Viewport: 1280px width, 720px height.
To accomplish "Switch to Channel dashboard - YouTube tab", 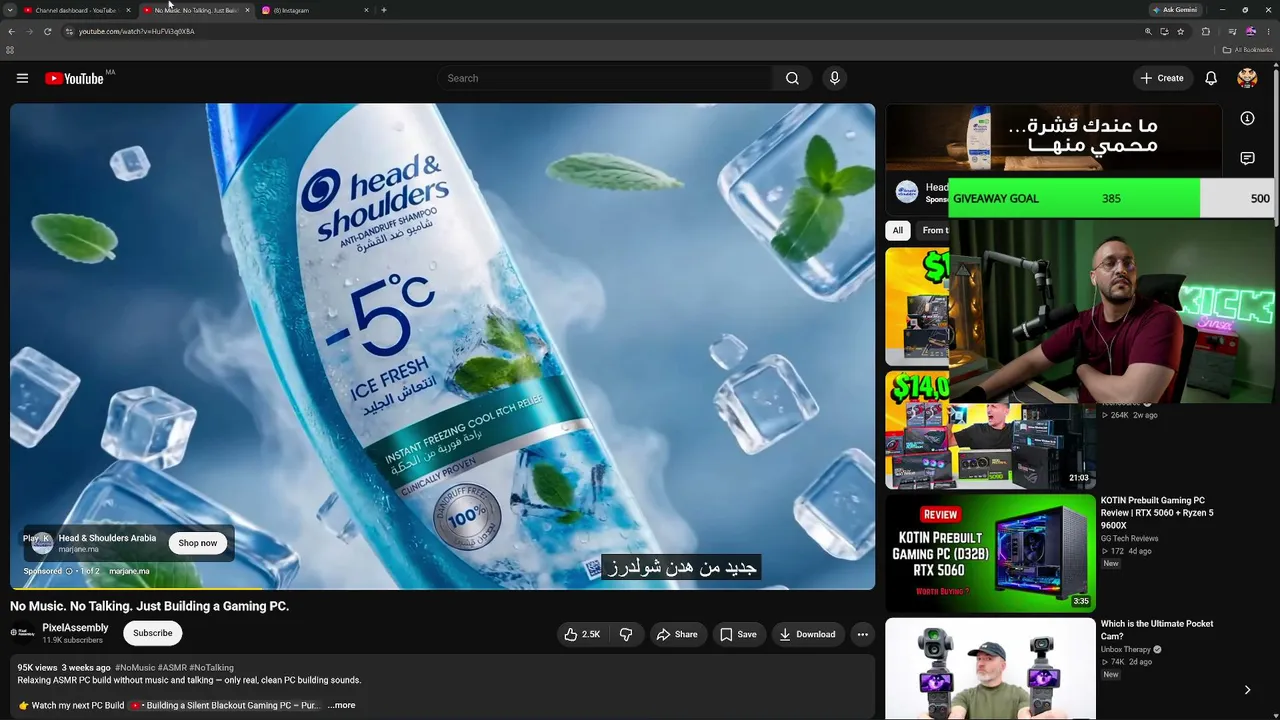I will pyautogui.click(x=77, y=10).
